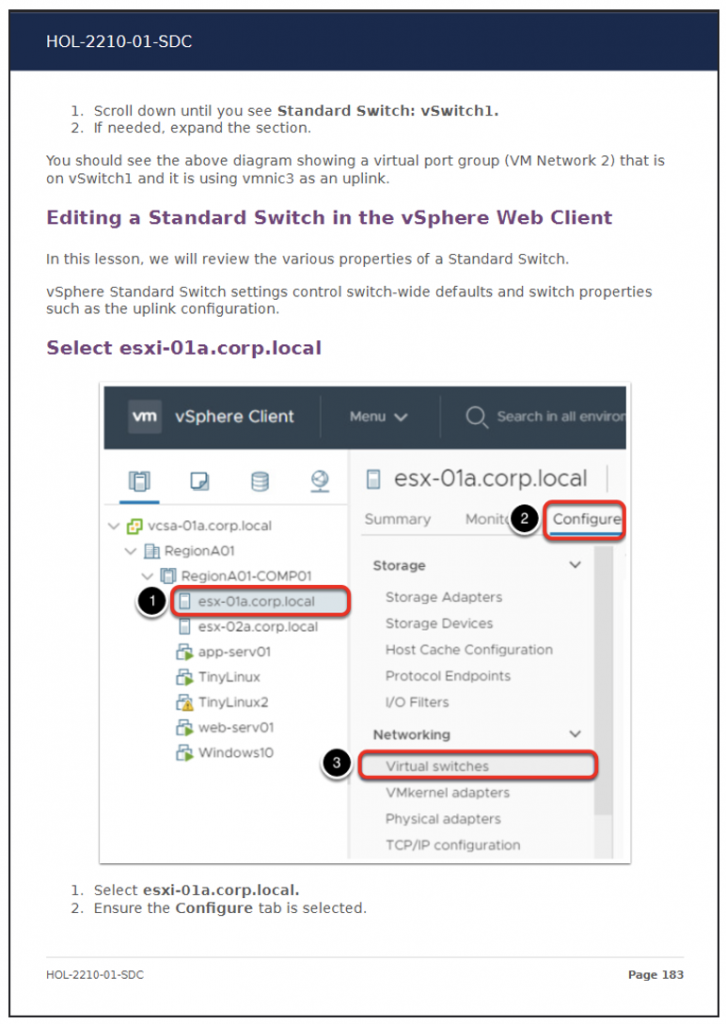Open Storage Adapters settings

(x=444, y=597)
